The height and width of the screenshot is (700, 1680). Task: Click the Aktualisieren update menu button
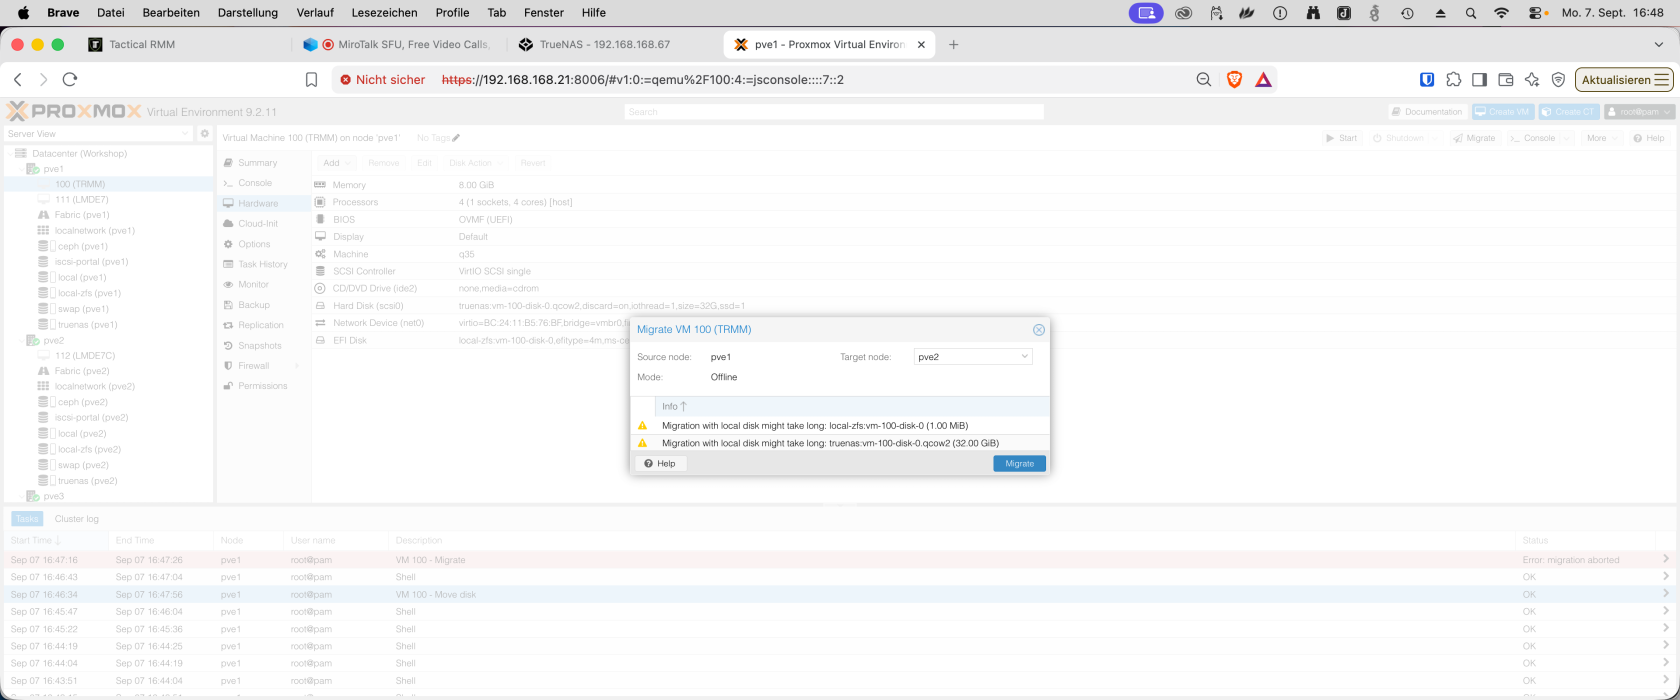point(1624,80)
